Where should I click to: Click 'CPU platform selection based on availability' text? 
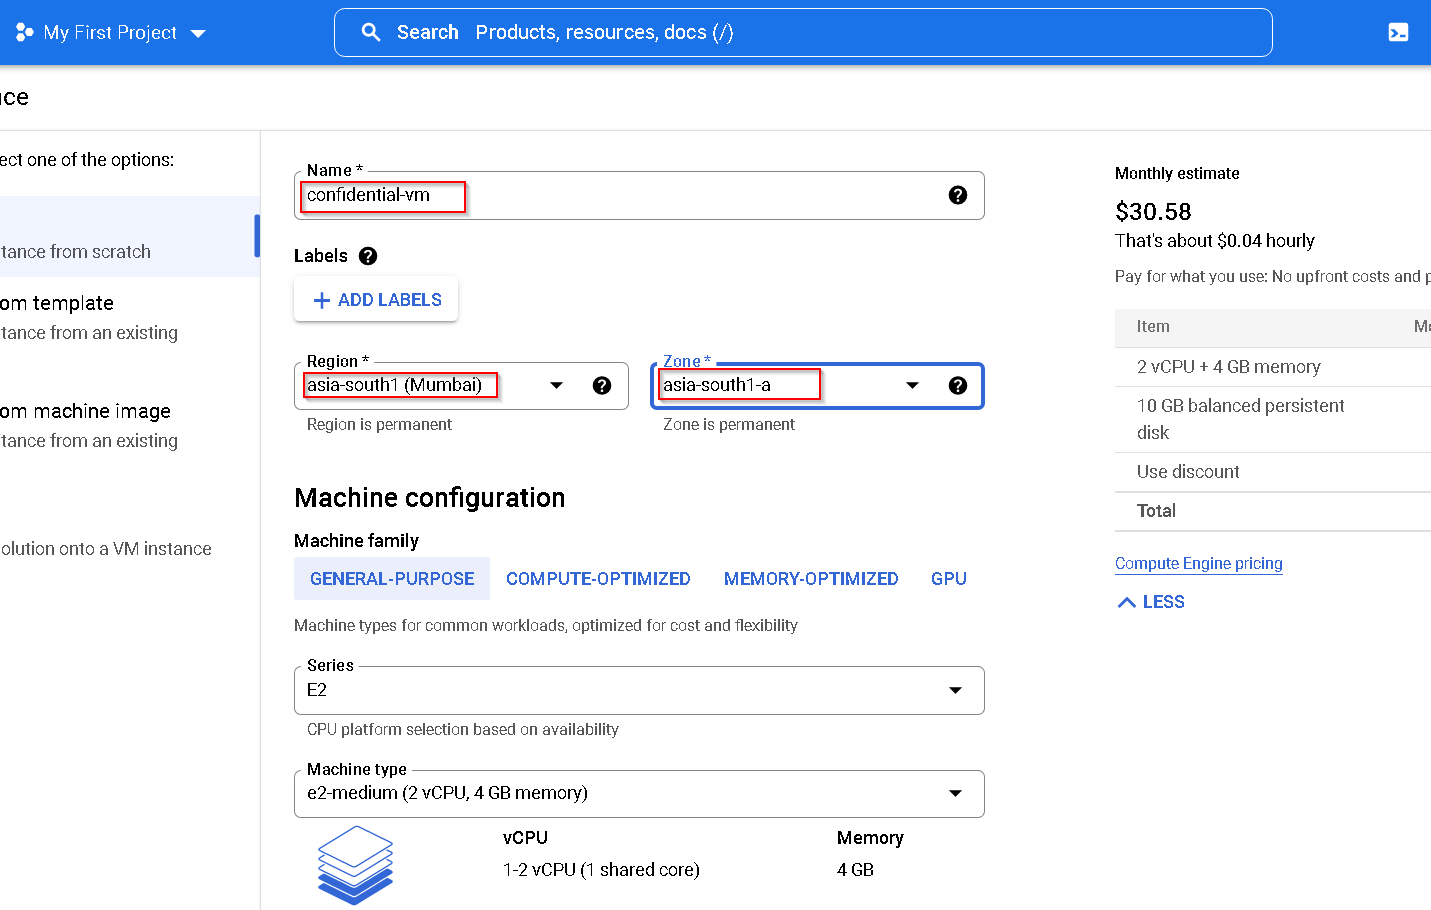463,730
